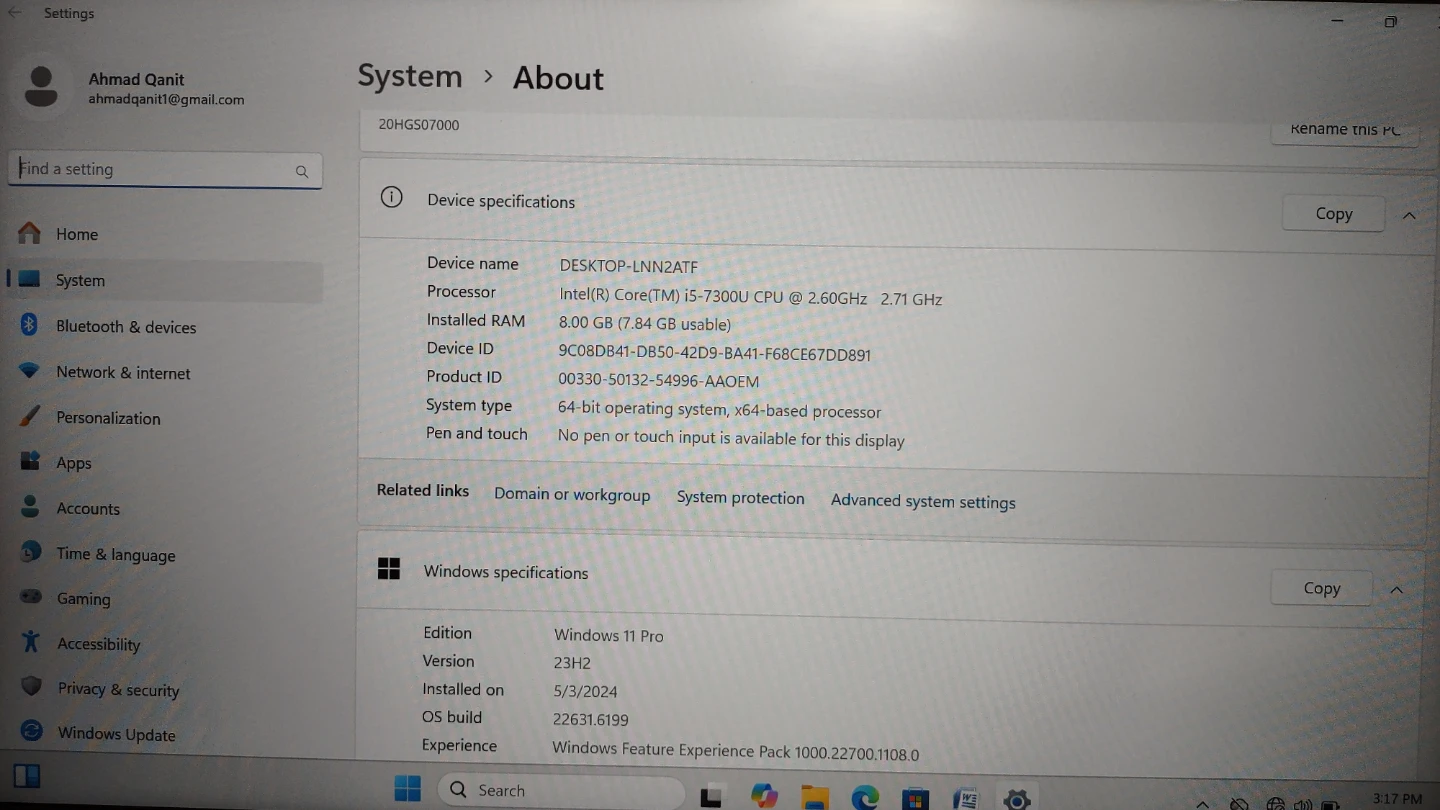Click the taskbar clock showing 3:17 PM
The image size is (1440, 810).
[x=1397, y=798]
